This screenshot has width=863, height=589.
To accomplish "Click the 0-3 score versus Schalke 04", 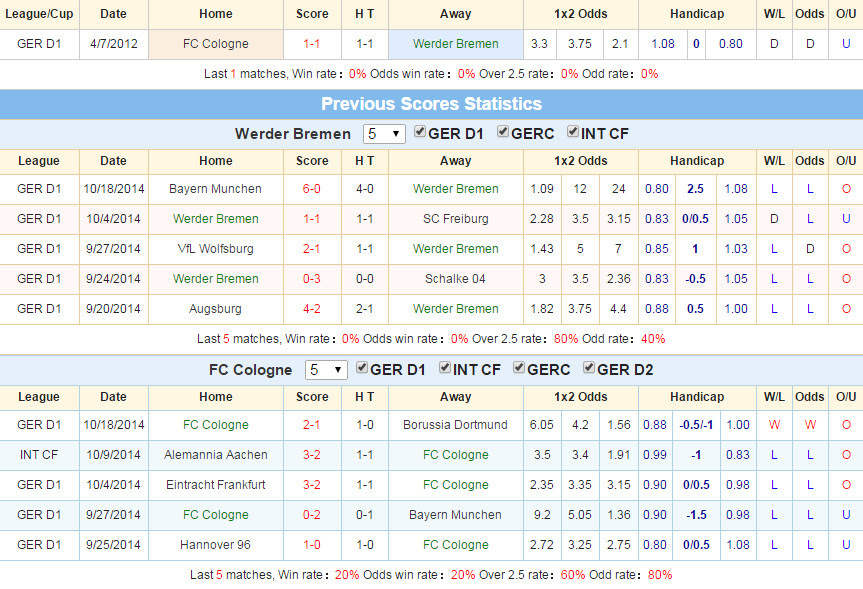I will (x=312, y=279).
